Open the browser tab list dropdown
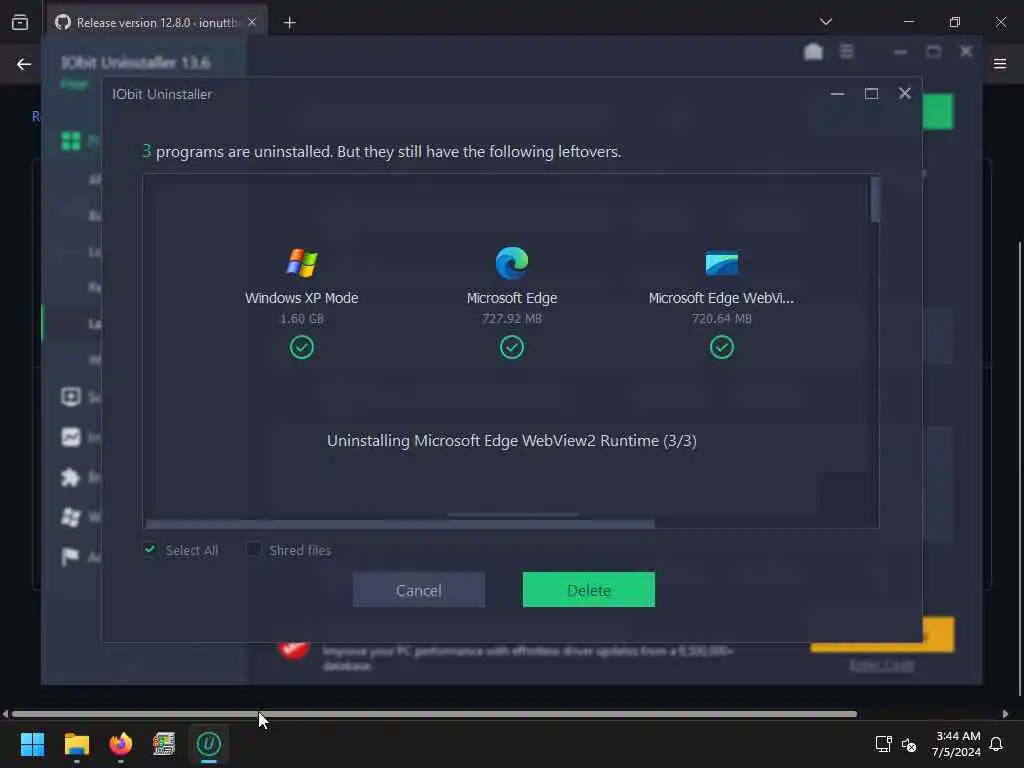The height and width of the screenshot is (768, 1024). tap(825, 22)
